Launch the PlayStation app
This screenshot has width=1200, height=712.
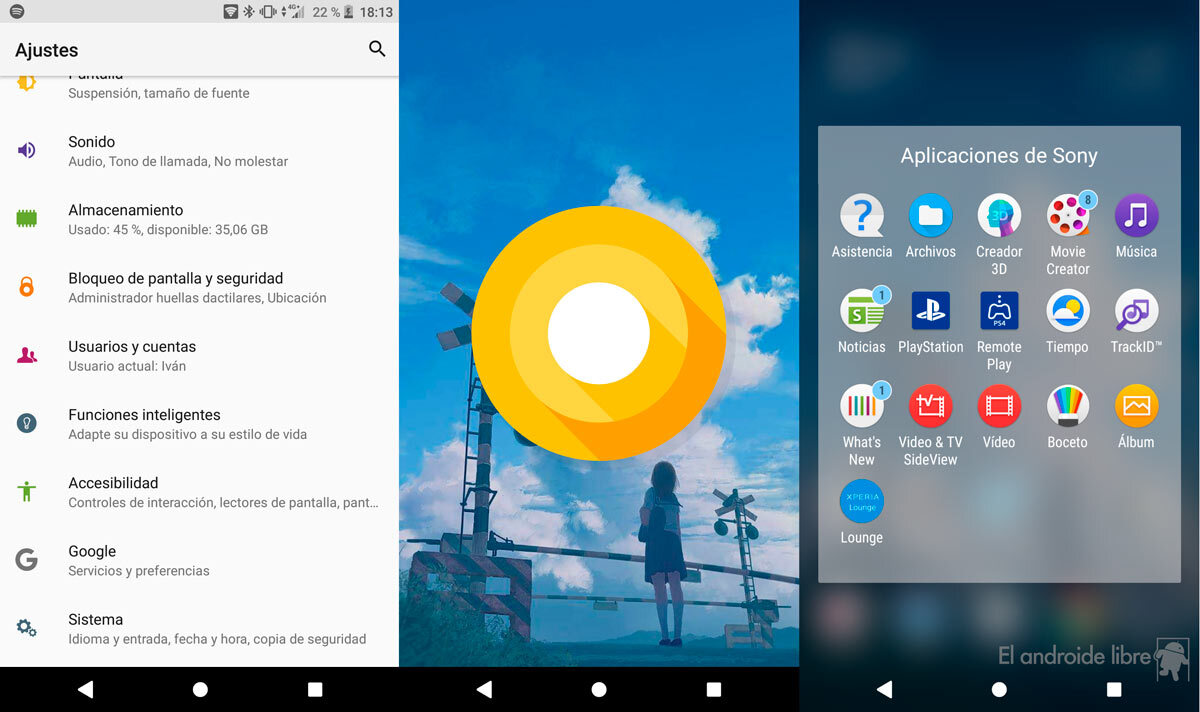click(x=931, y=311)
